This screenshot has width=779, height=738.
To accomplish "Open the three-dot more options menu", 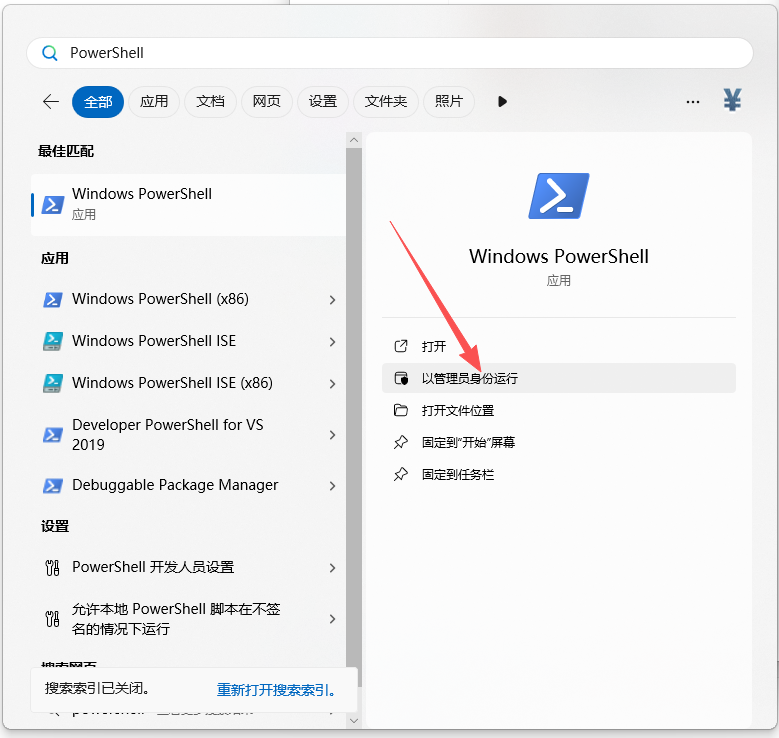I will pos(693,101).
